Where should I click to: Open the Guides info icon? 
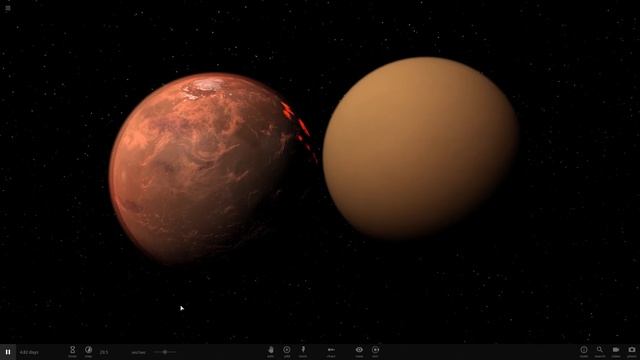click(584, 351)
